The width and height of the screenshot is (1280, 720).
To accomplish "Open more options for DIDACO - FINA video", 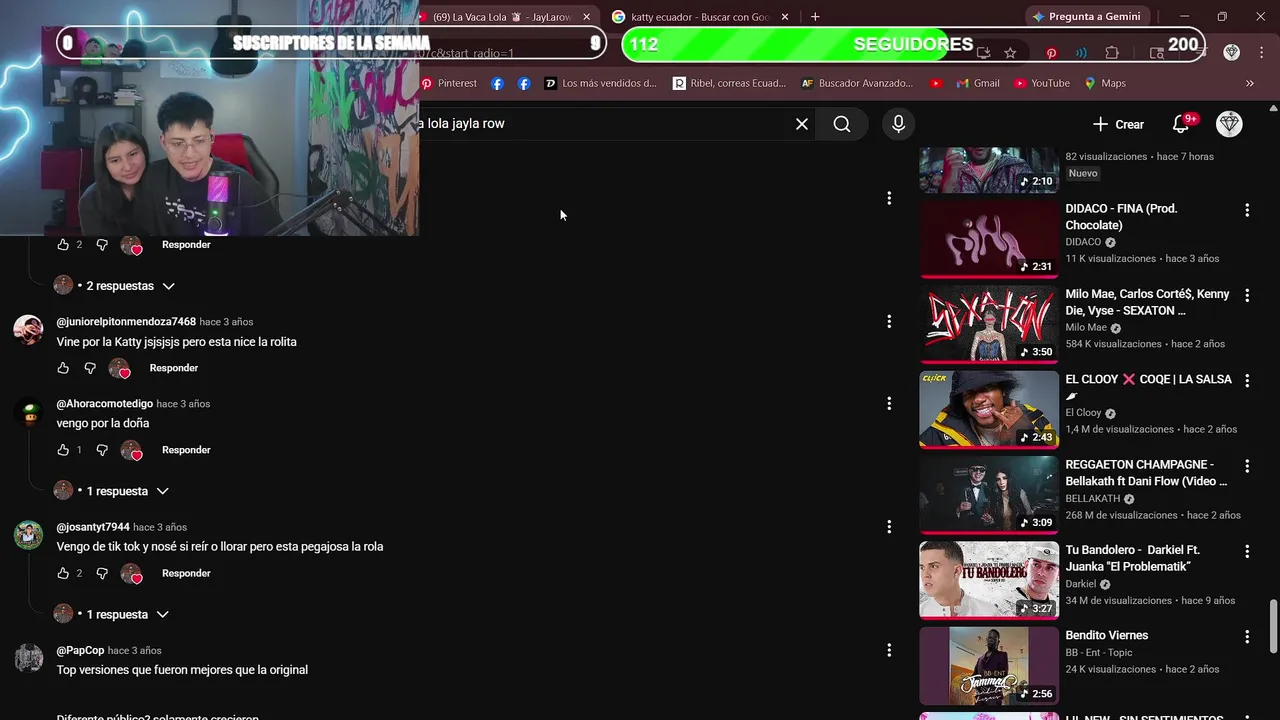I will (x=1247, y=210).
